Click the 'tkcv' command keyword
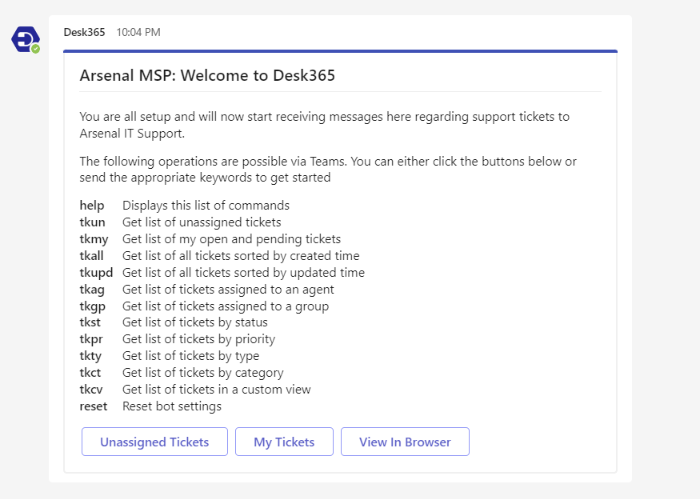The height and width of the screenshot is (499, 700). click(91, 390)
